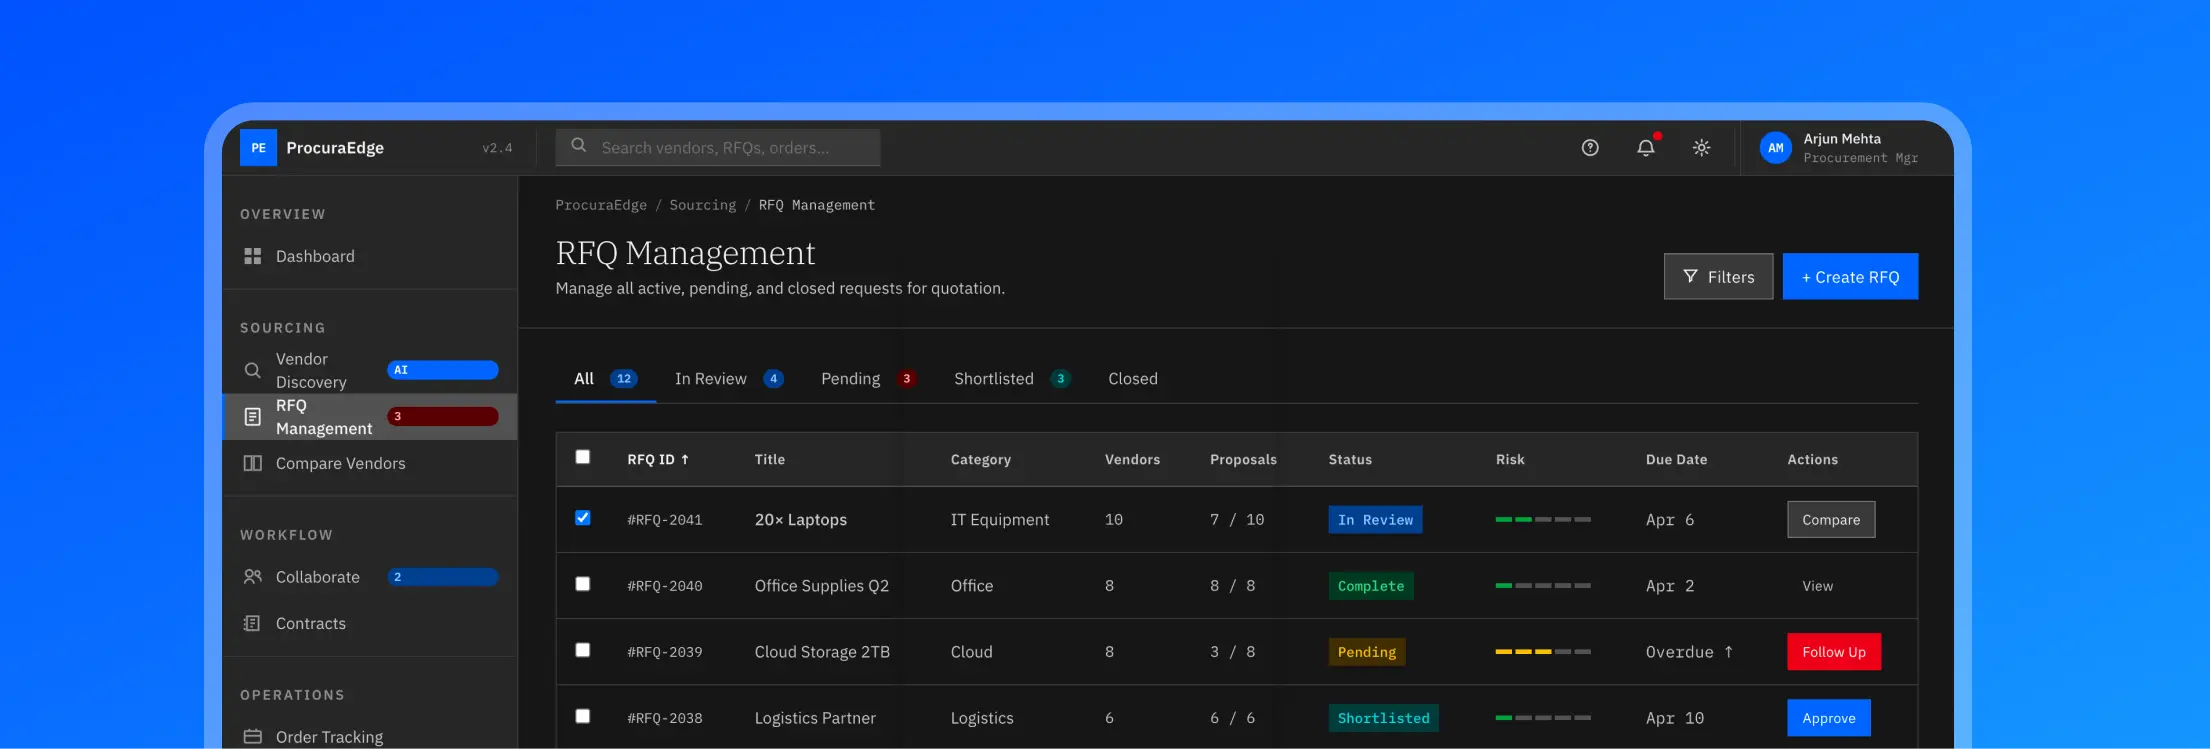This screenshot has width=2210, height=749.
Task: Open Order Tracking in the sidebar
Action: 370,737
